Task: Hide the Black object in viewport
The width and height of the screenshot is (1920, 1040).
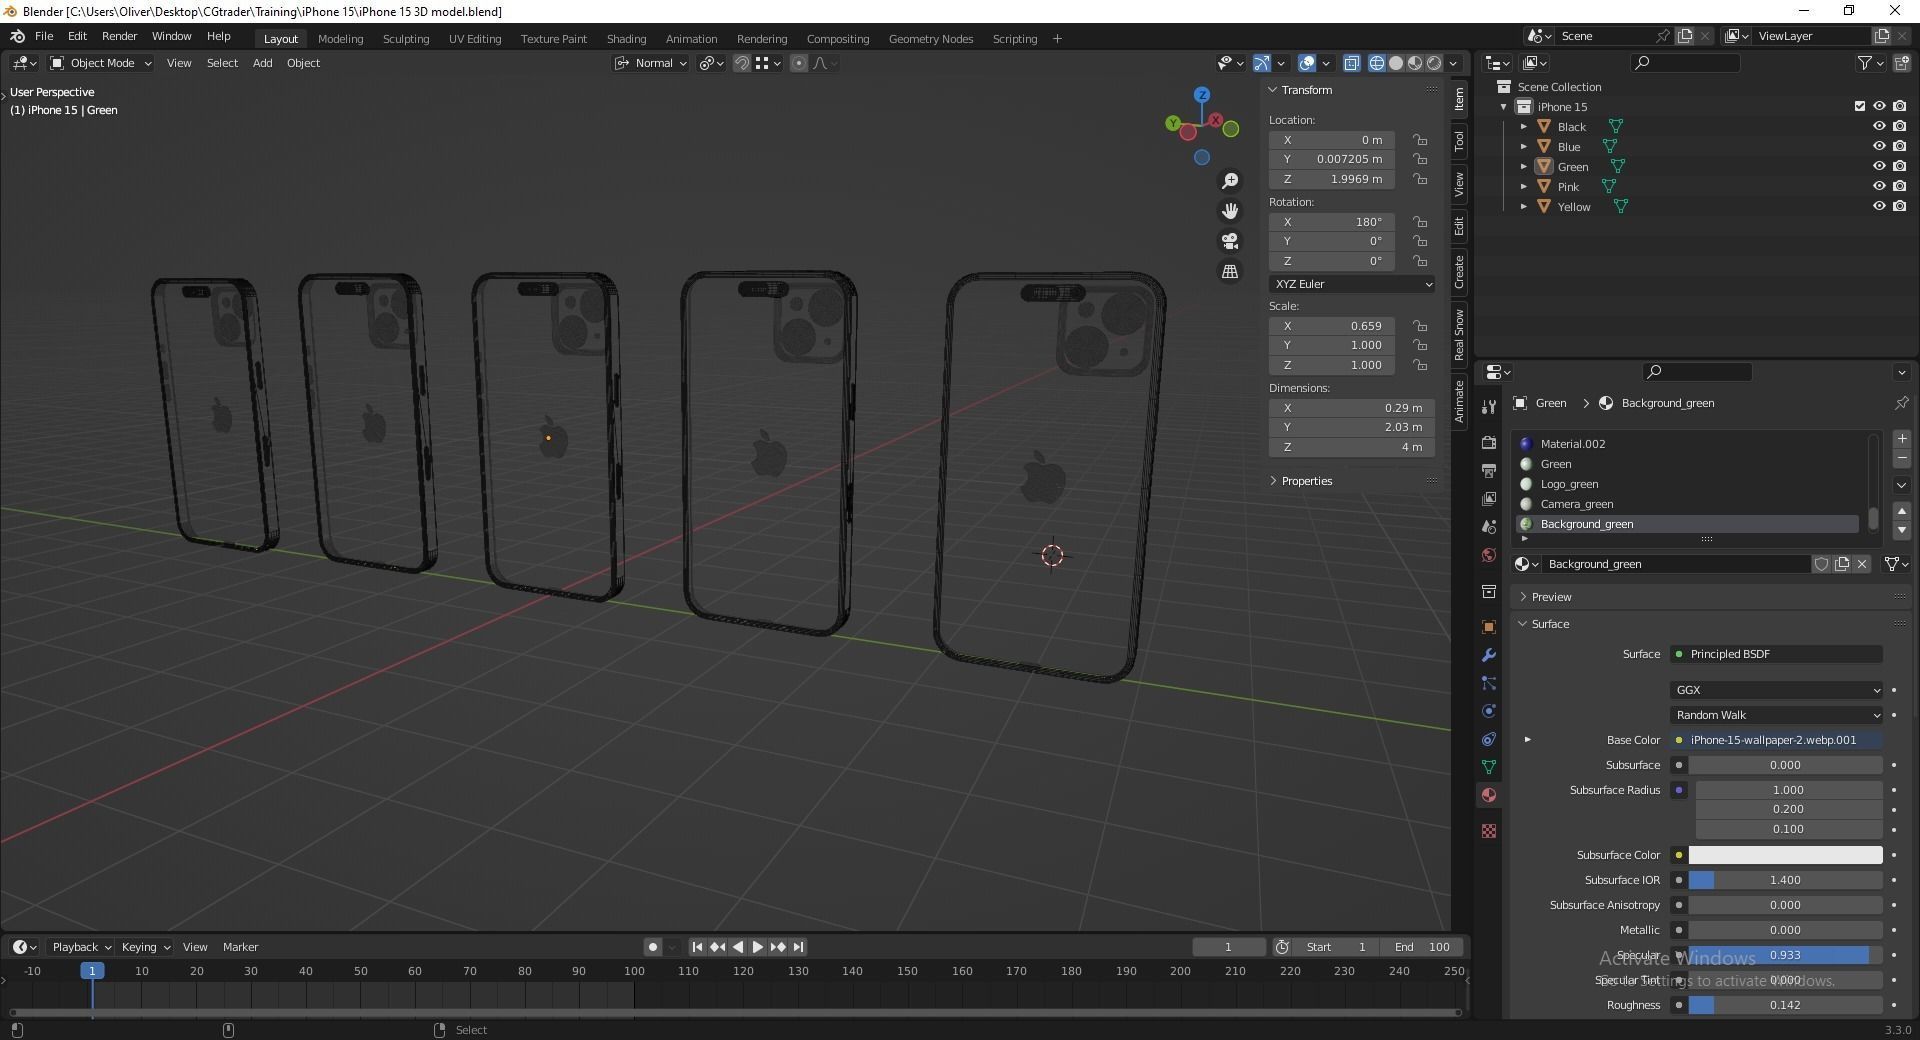Action: 1879,126
